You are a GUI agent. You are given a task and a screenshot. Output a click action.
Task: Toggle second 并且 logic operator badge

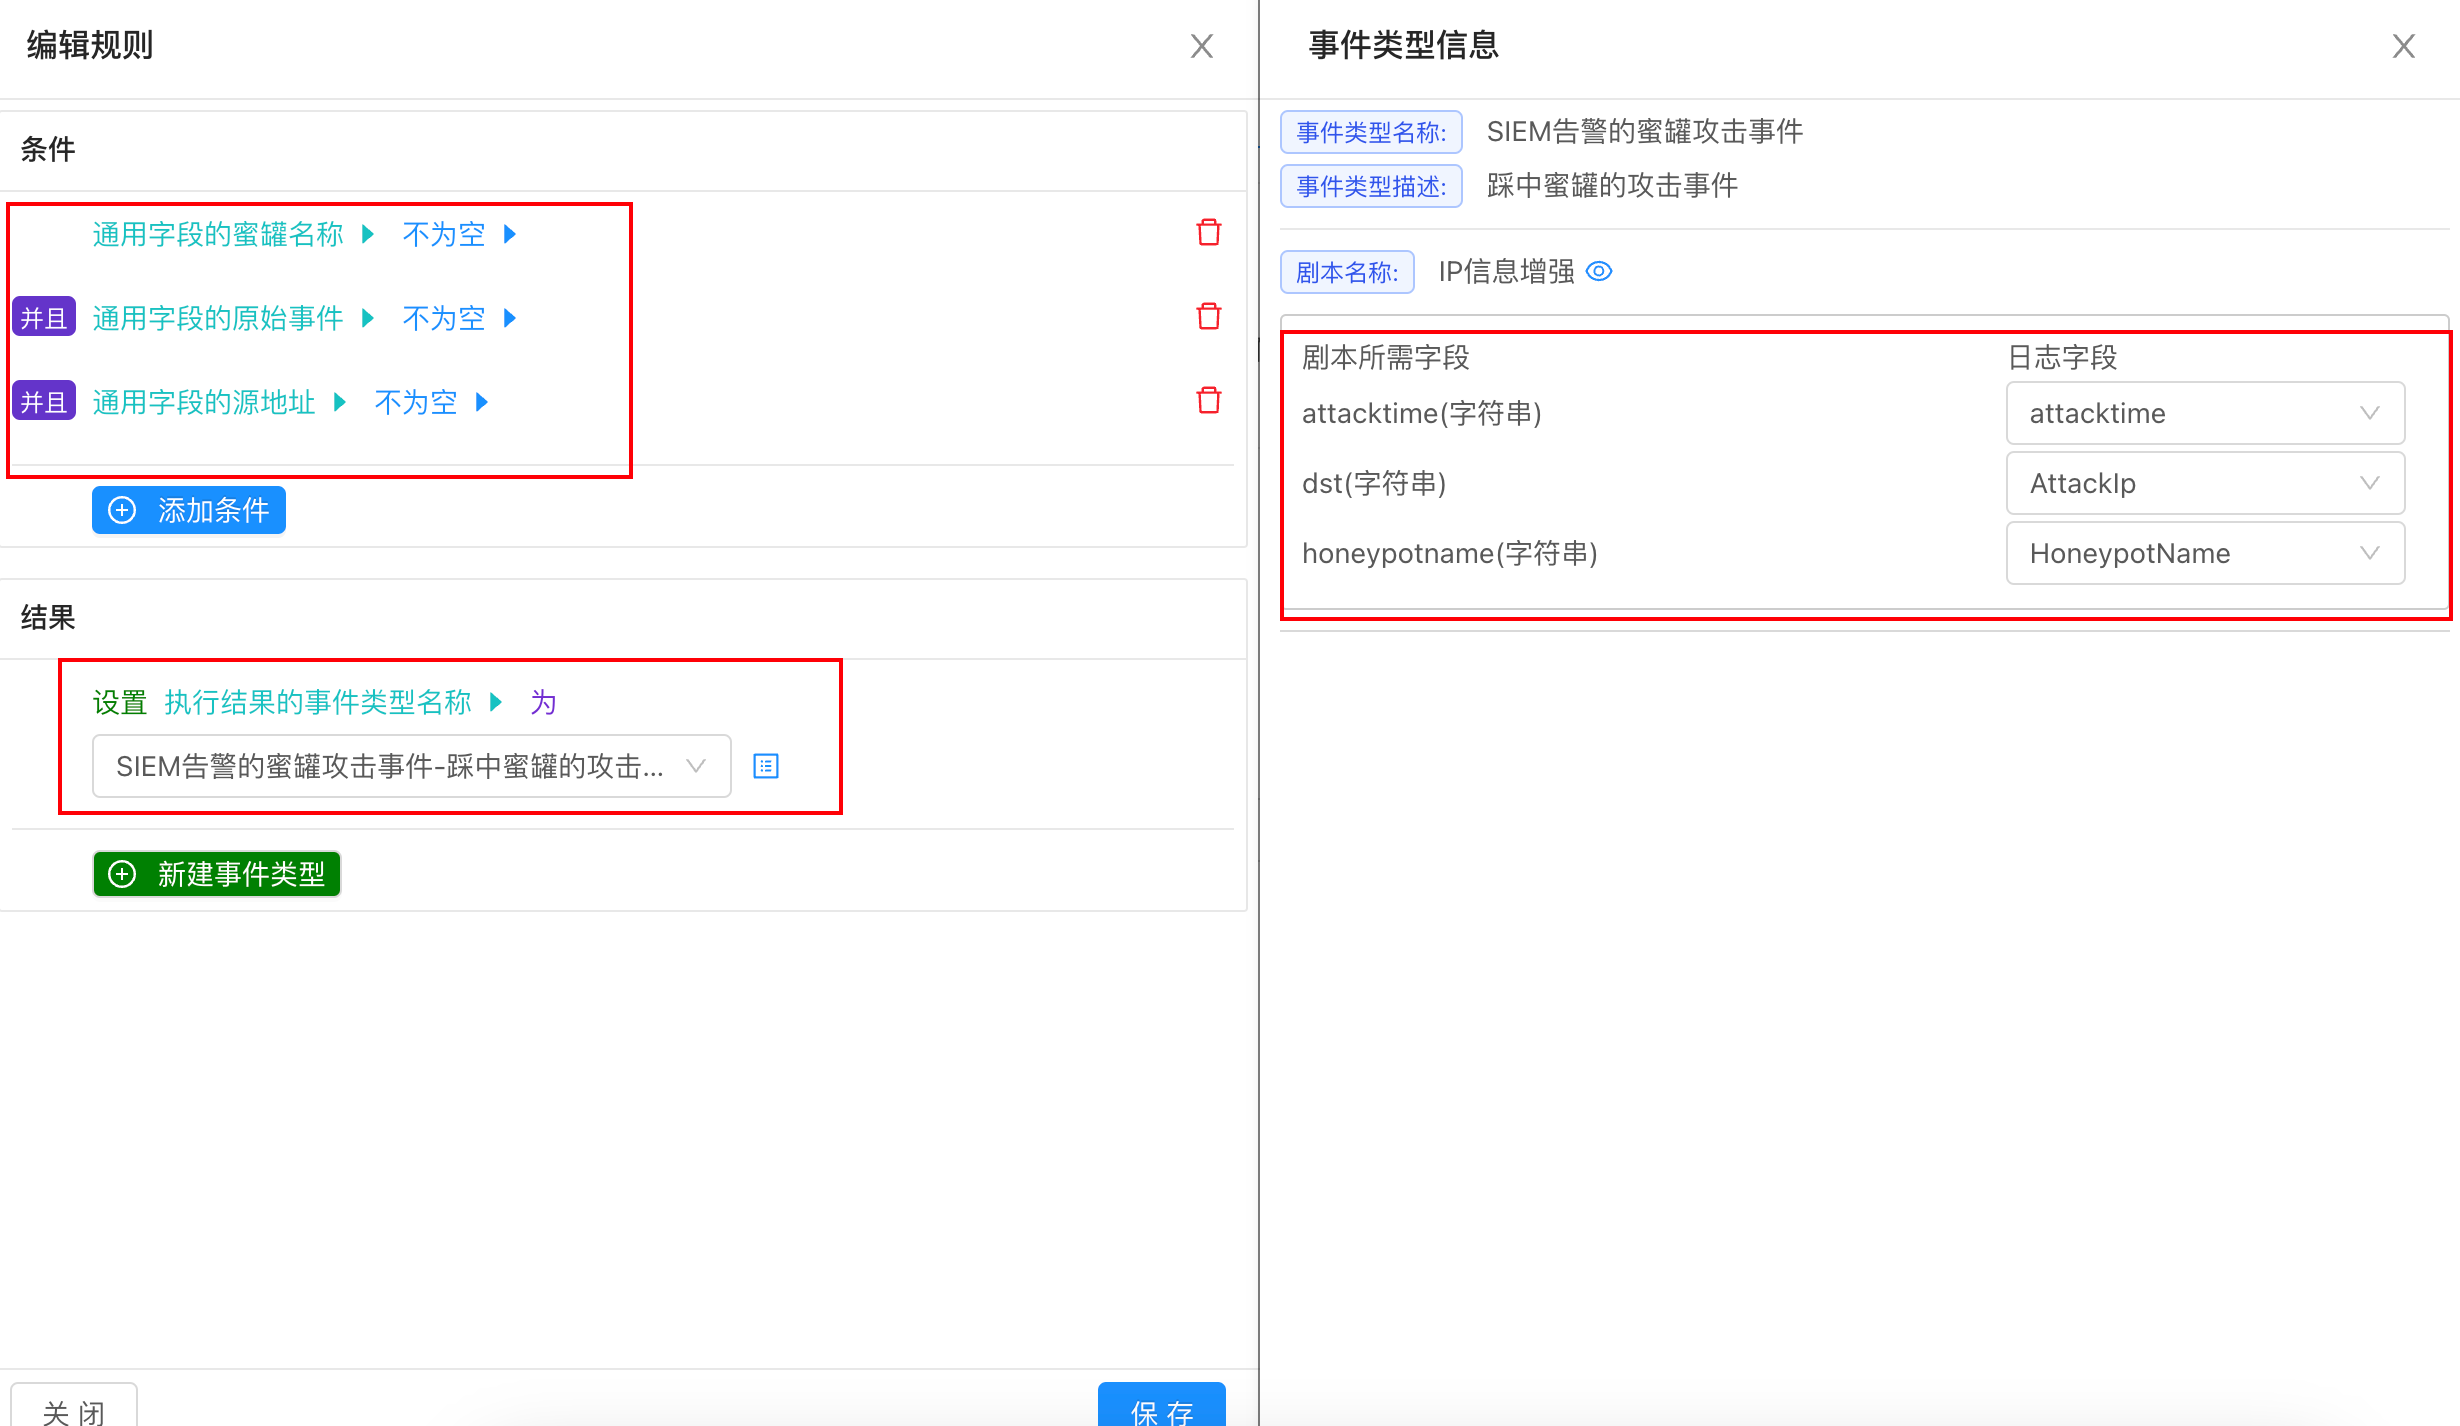pos(44,402)
